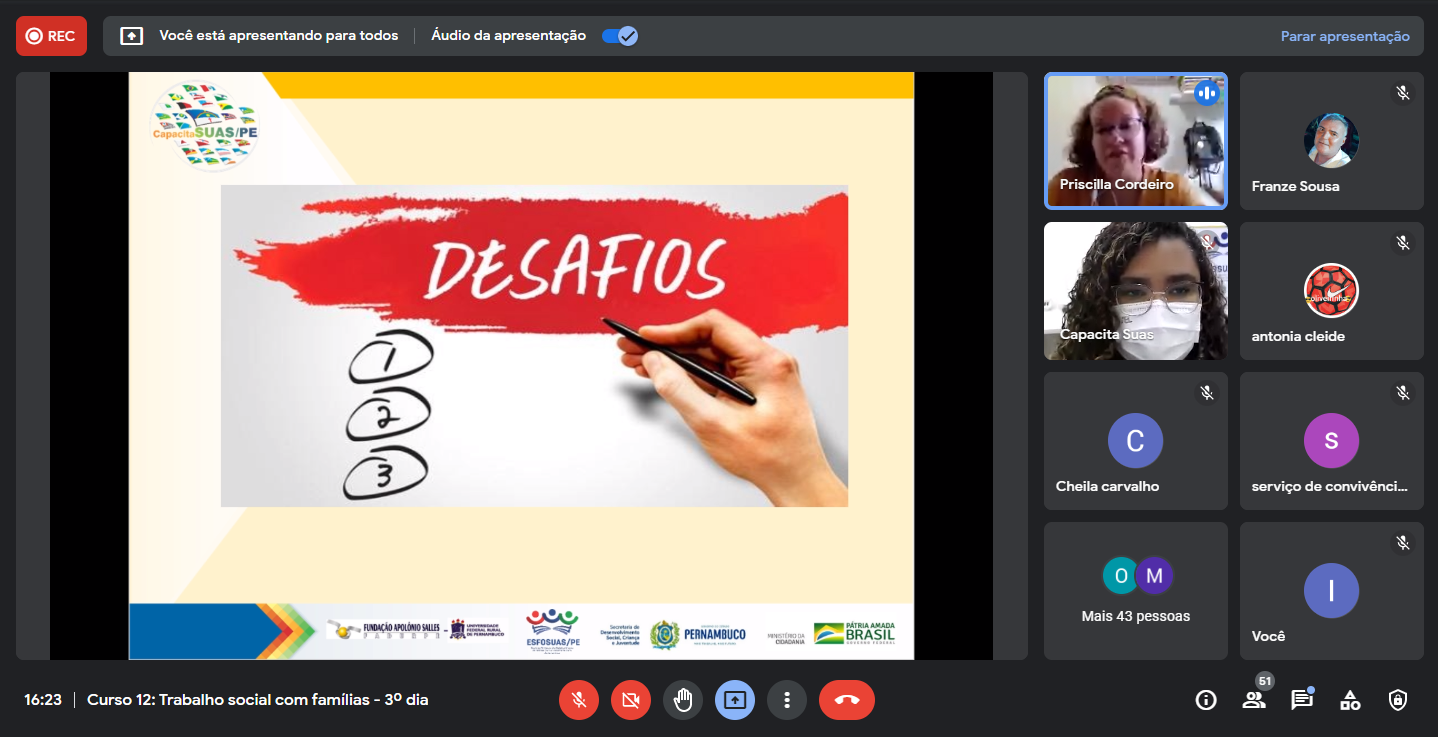This screenshot has width=1438, height=737.
Task: Select the Cheila carvalho participant tile
Action: 1135,441
